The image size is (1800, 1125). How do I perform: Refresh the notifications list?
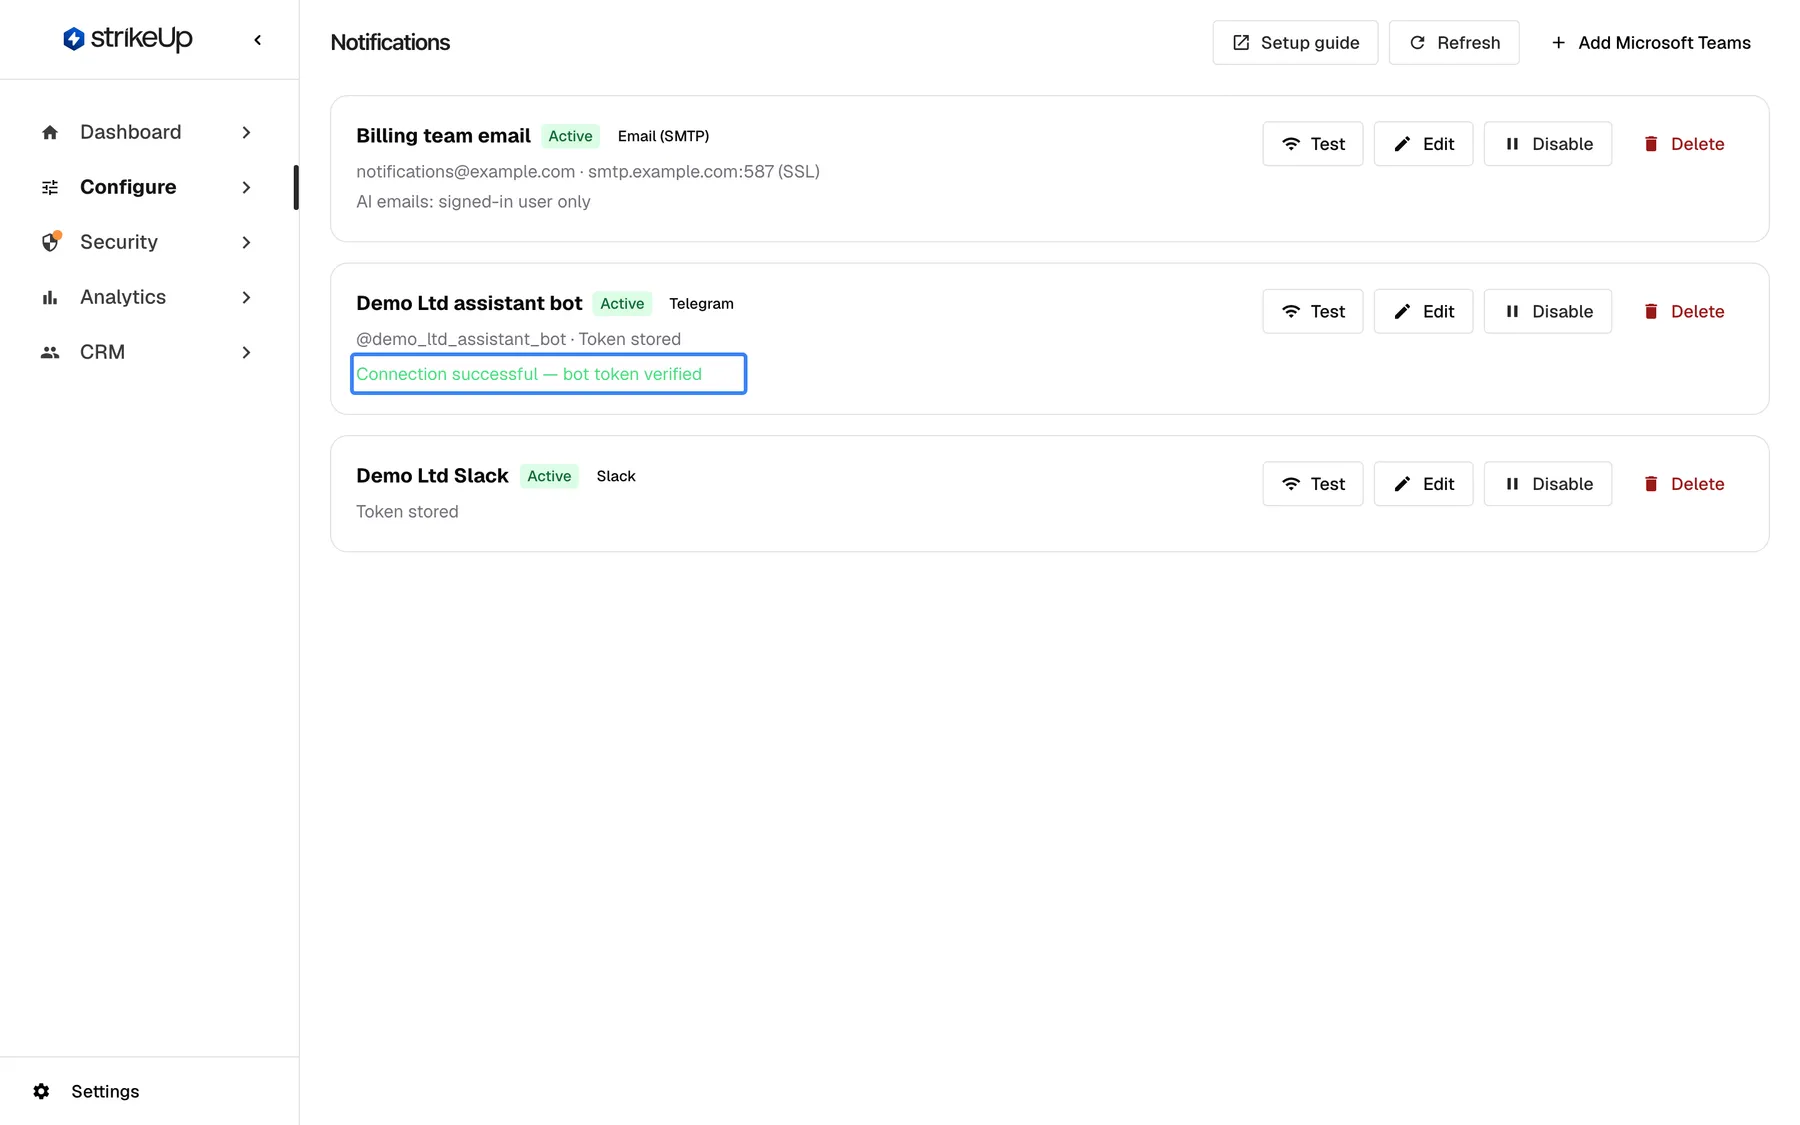pyautogui.click(x=1454, y=42)
